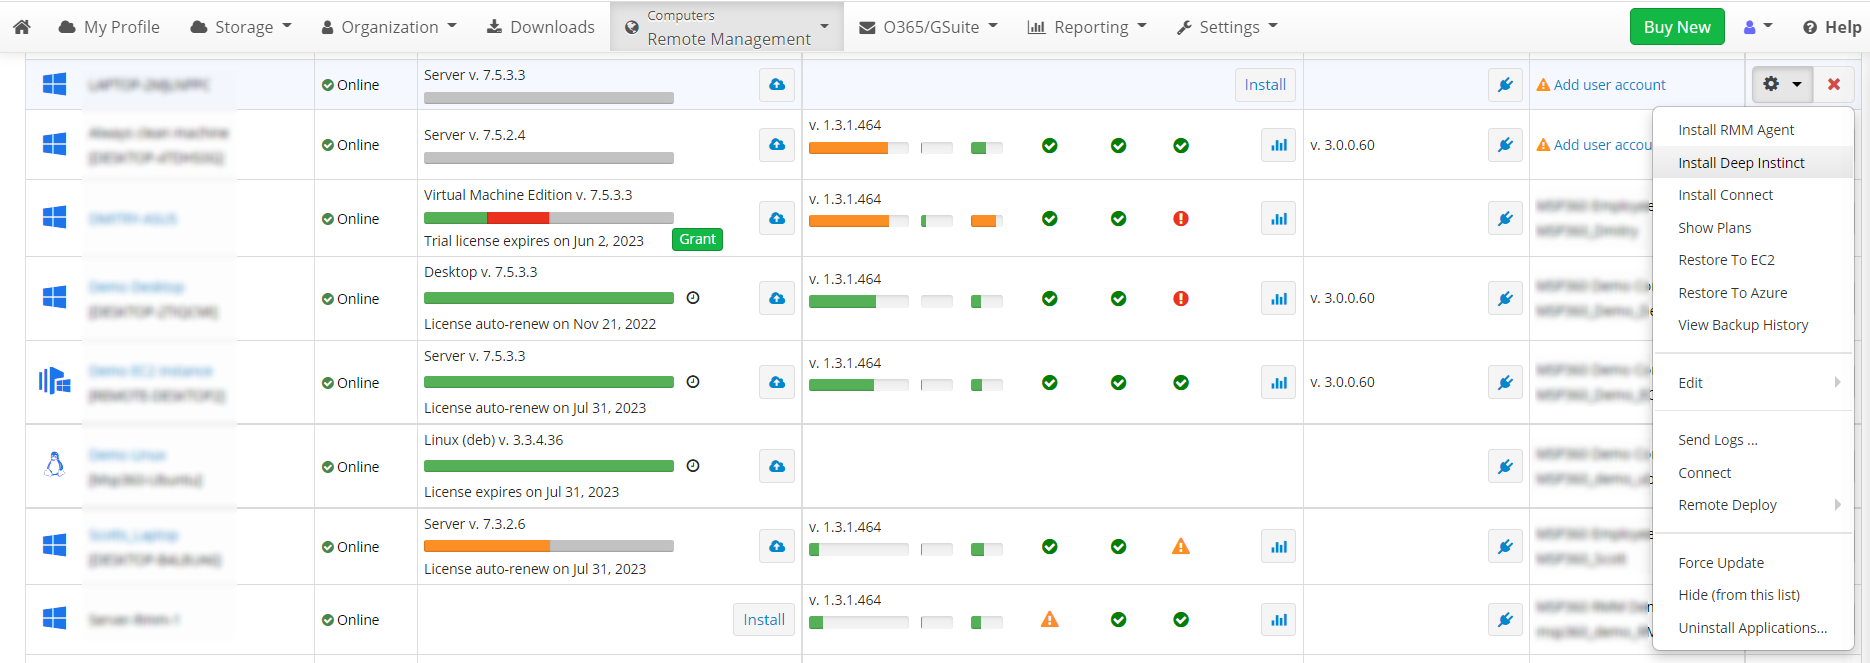Click Install button next to the gear dropdown
This screenshot has height=663, width=1870.
pyautogui.click(x=1265, y=84)
